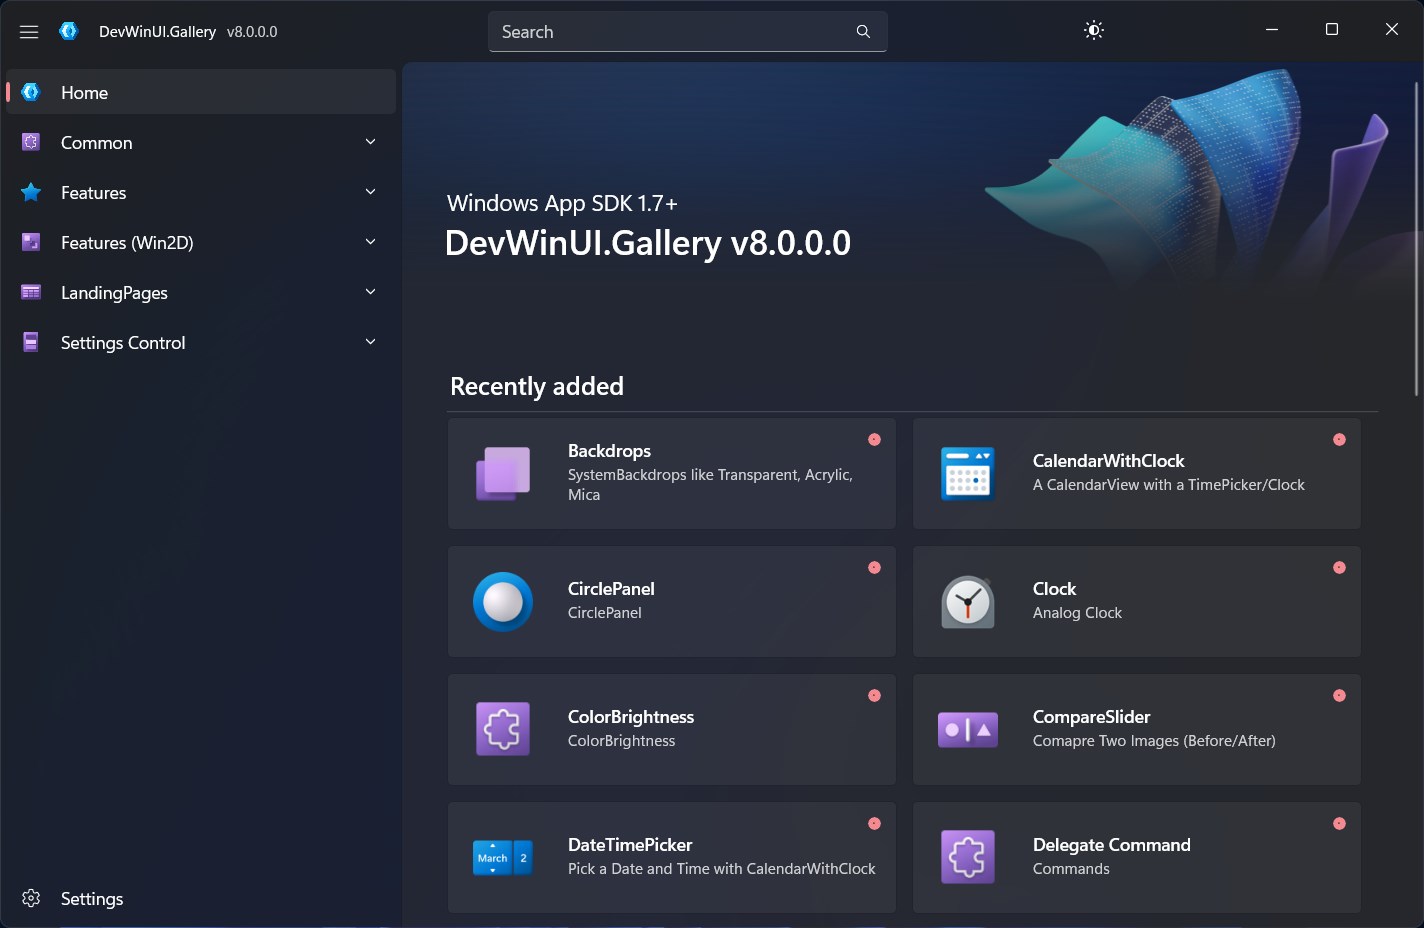This screenshot has width=1424, height=928.
Task: Open the Backdrops card title
Action: [x=609, y=451]
